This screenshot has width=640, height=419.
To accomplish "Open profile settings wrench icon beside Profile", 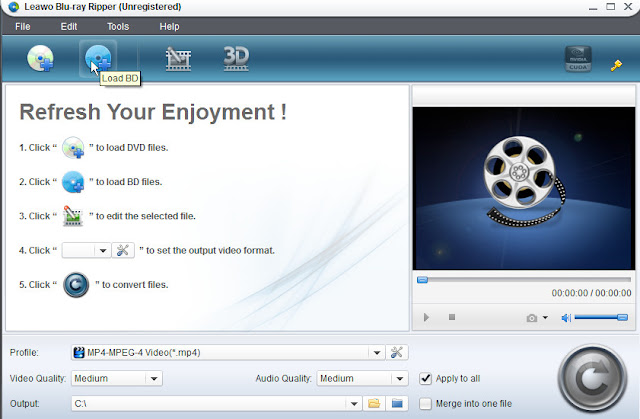I will pyautogui.click(x=397, y=352).
